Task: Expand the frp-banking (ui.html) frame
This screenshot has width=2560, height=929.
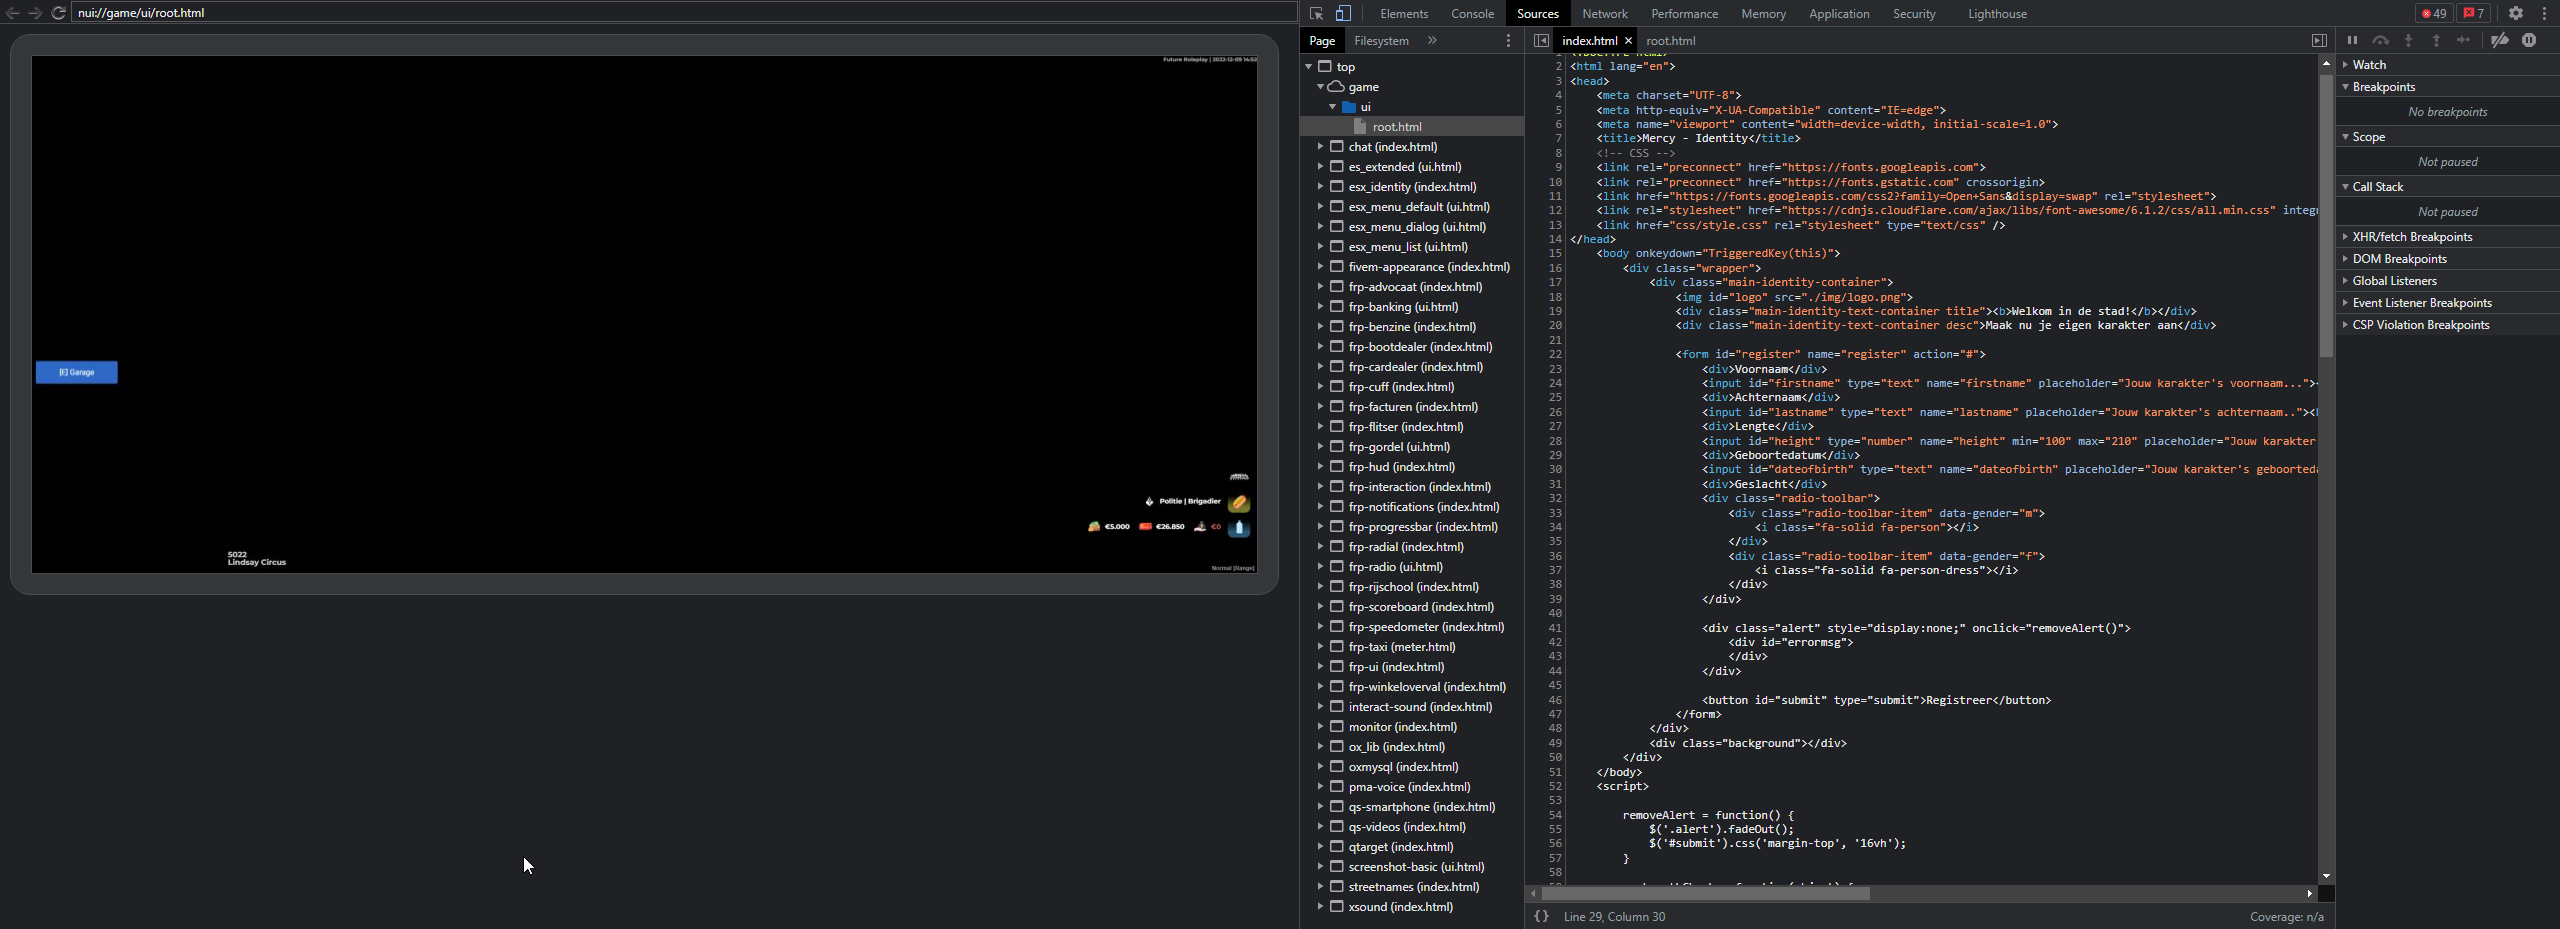Action: [x=1320, y=307]
